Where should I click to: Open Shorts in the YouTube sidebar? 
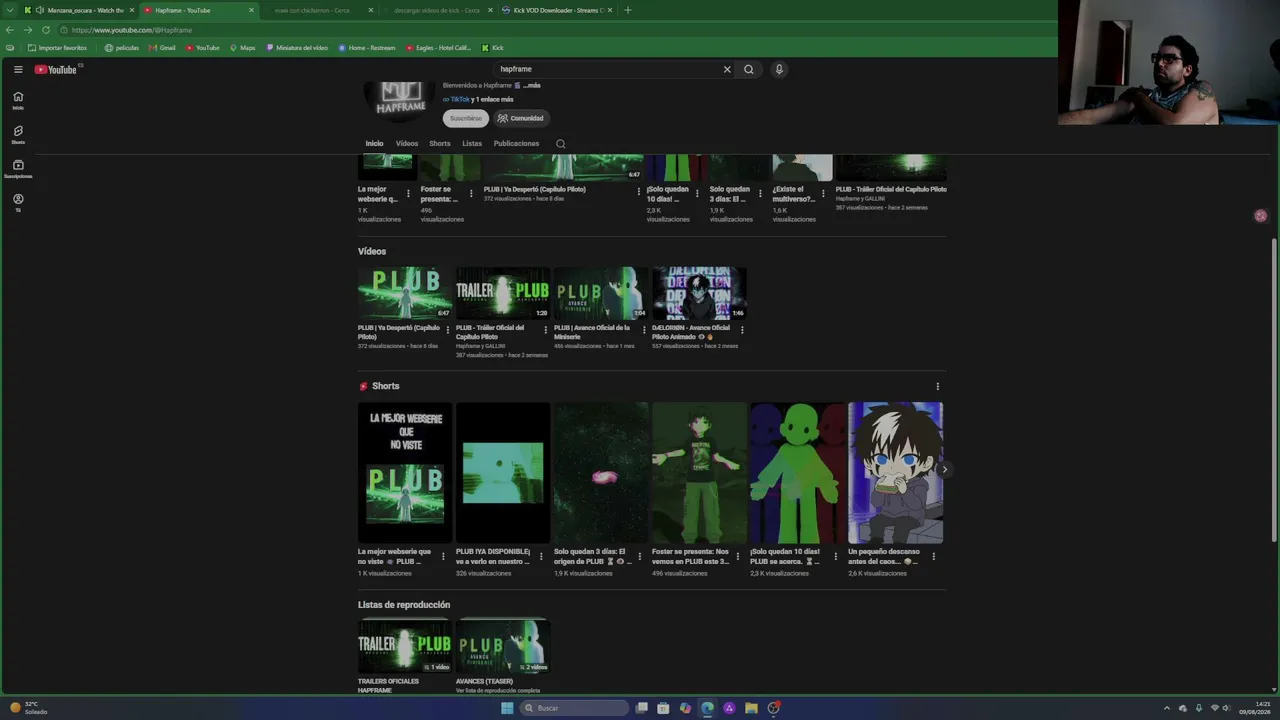(18, 134)
